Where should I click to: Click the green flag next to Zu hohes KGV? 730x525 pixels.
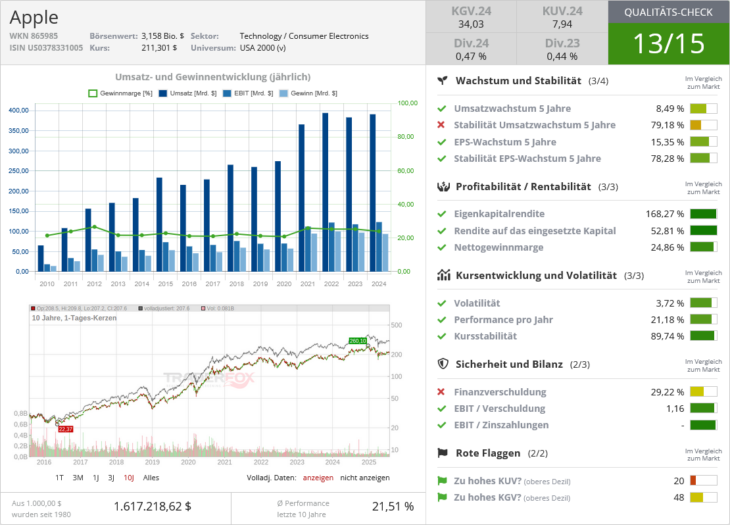442,497
